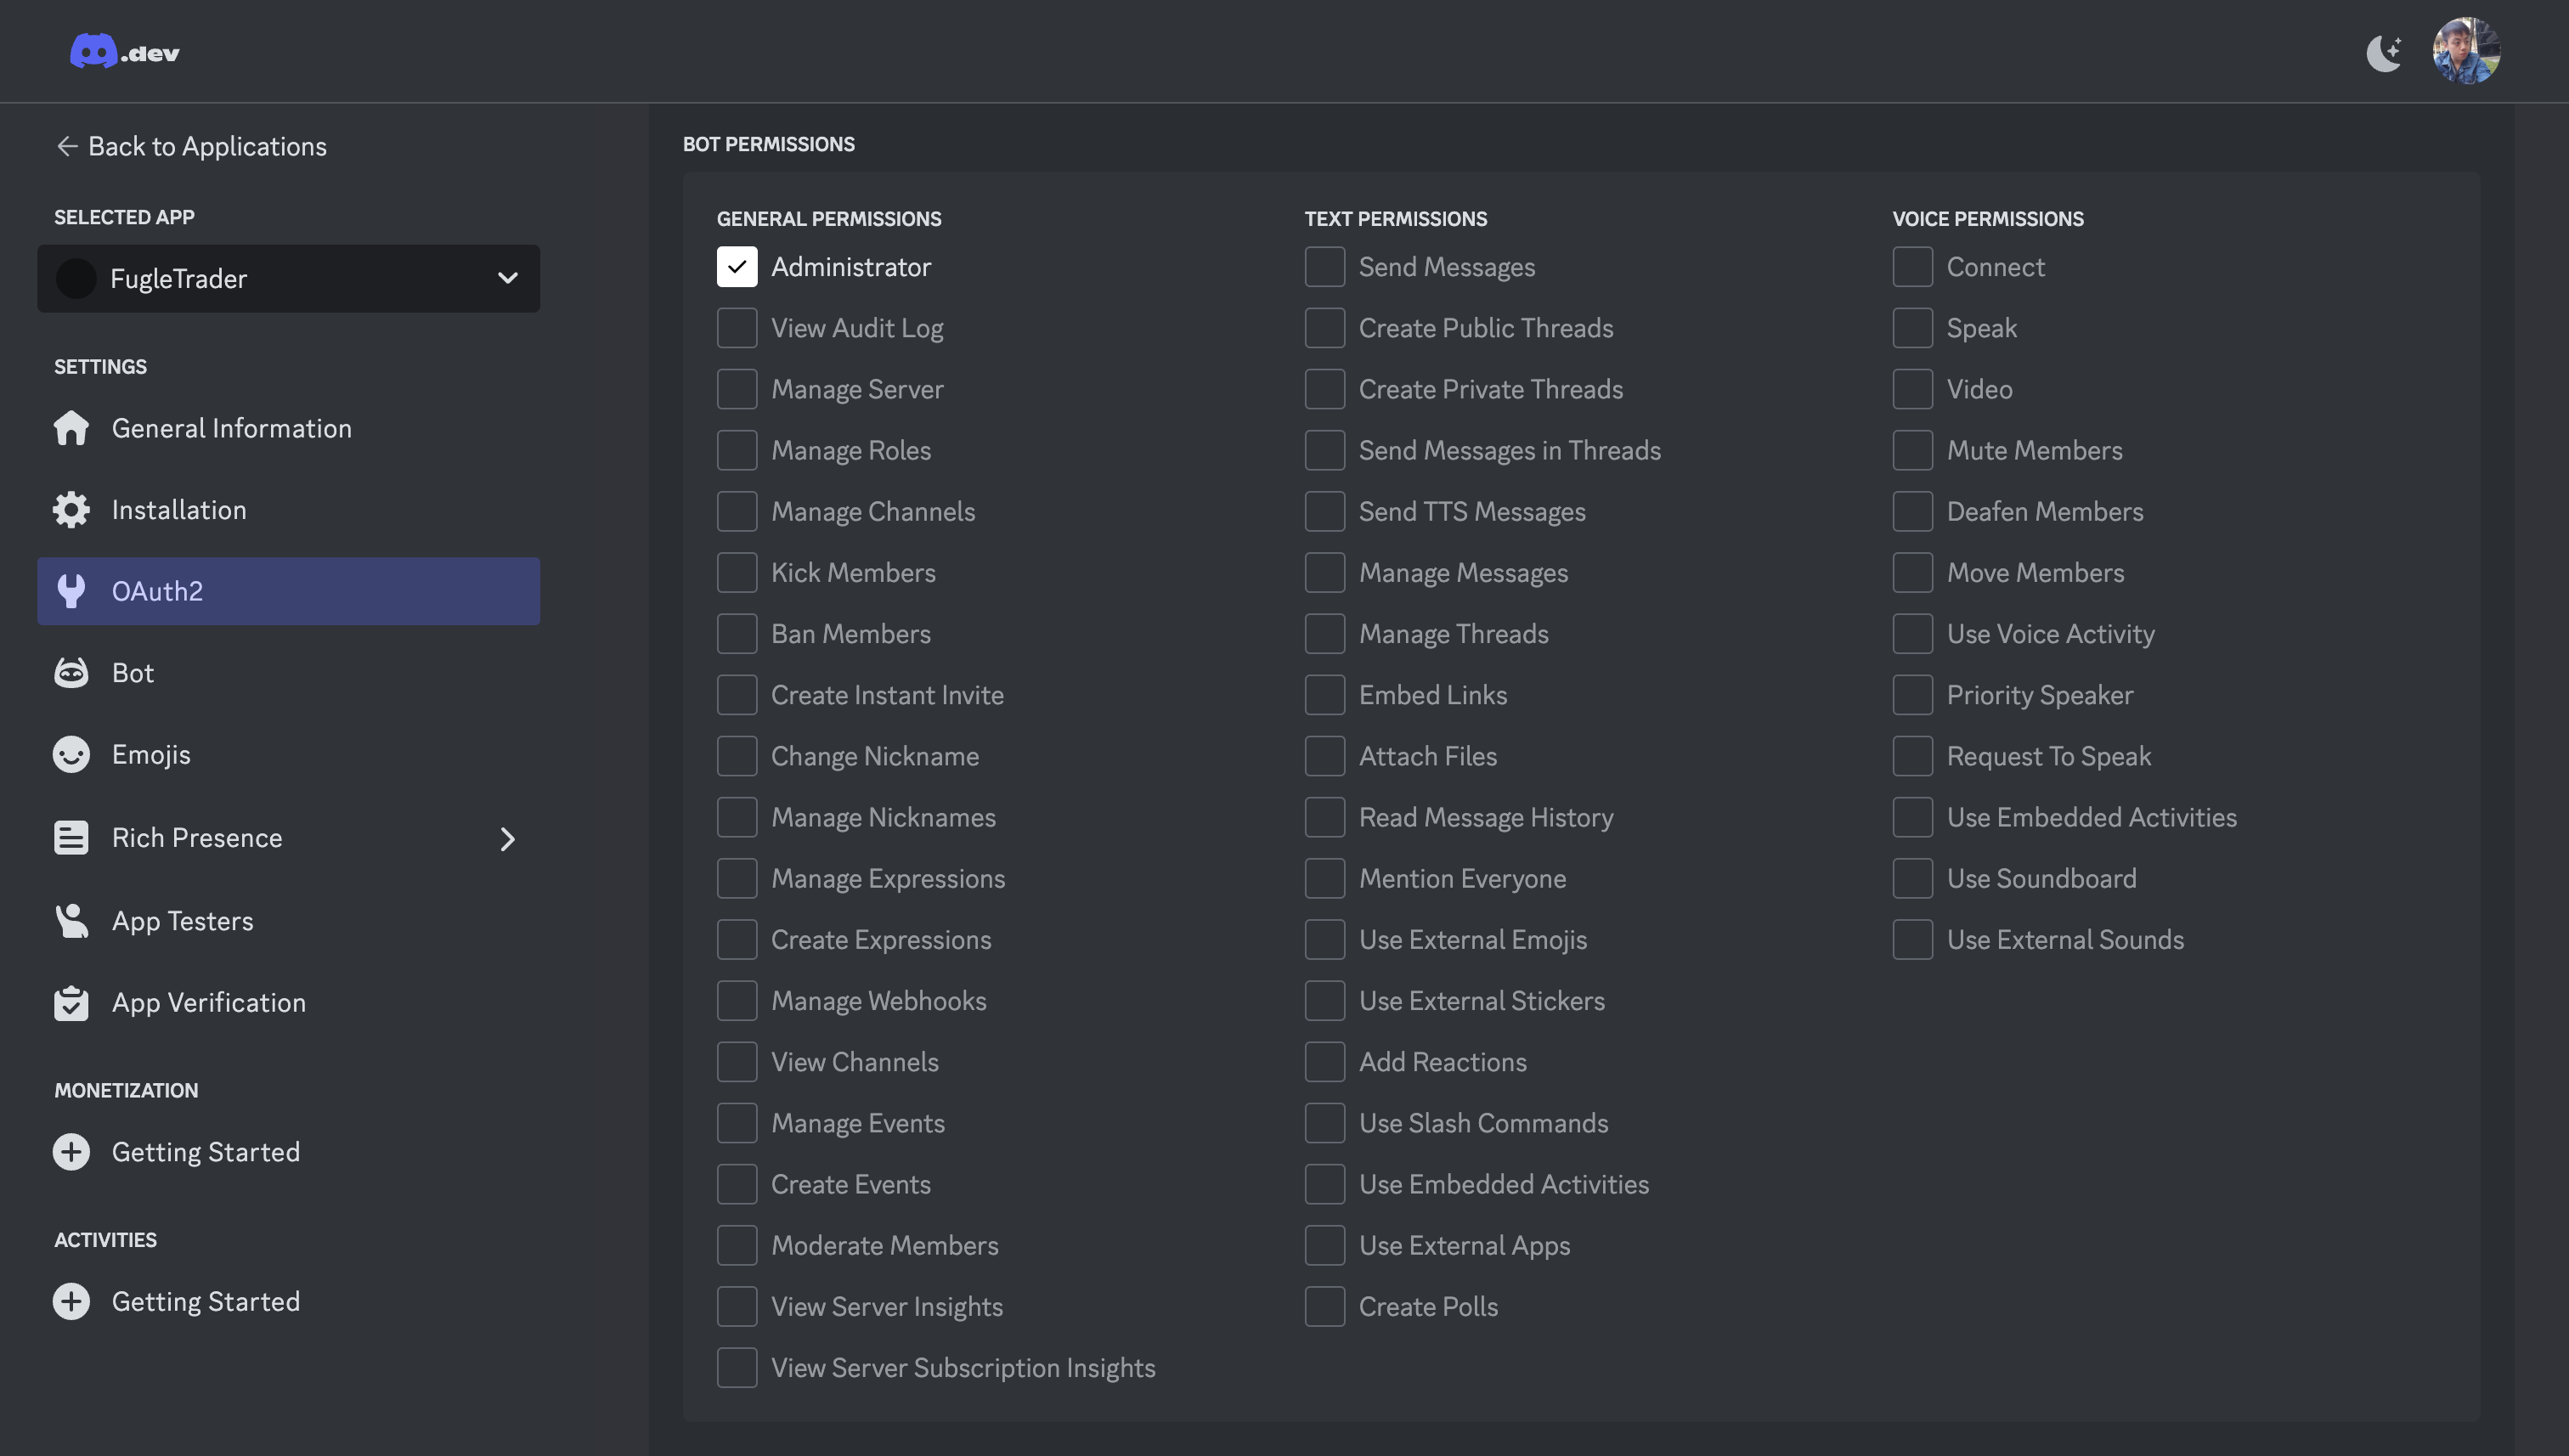Image resolution: width=2569 pixels, height=1456 pixels.
Task: Click the Rich Presence document icon
Action: click(71, 838)
